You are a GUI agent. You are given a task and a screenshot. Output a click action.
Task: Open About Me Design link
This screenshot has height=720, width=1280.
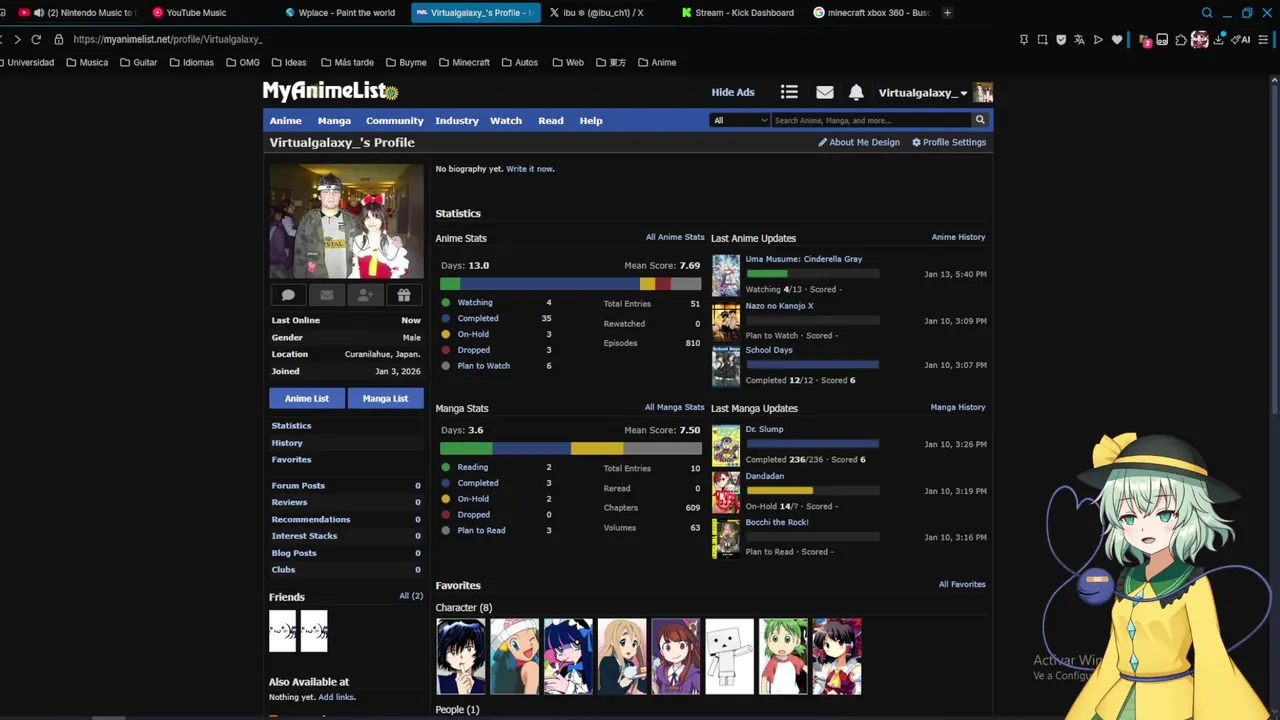(x=859, y=142)
